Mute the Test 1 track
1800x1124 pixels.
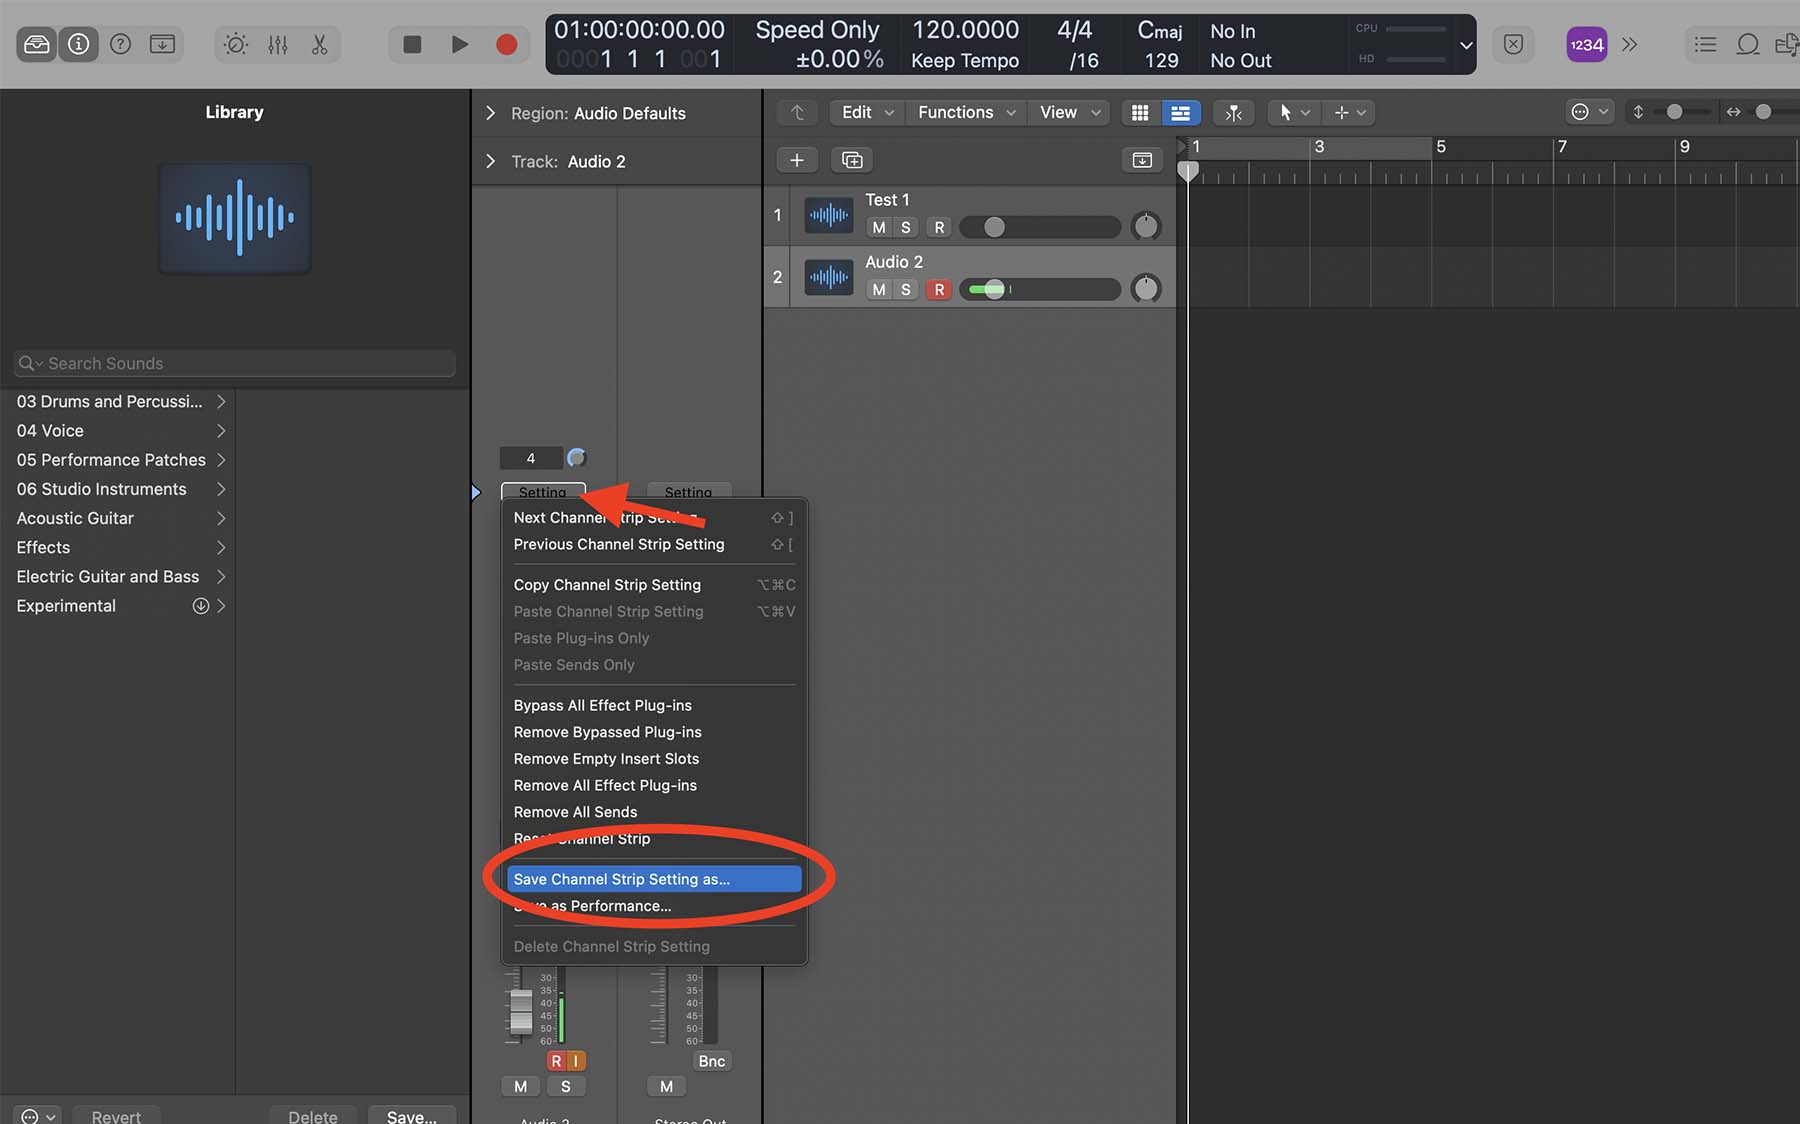879,227
